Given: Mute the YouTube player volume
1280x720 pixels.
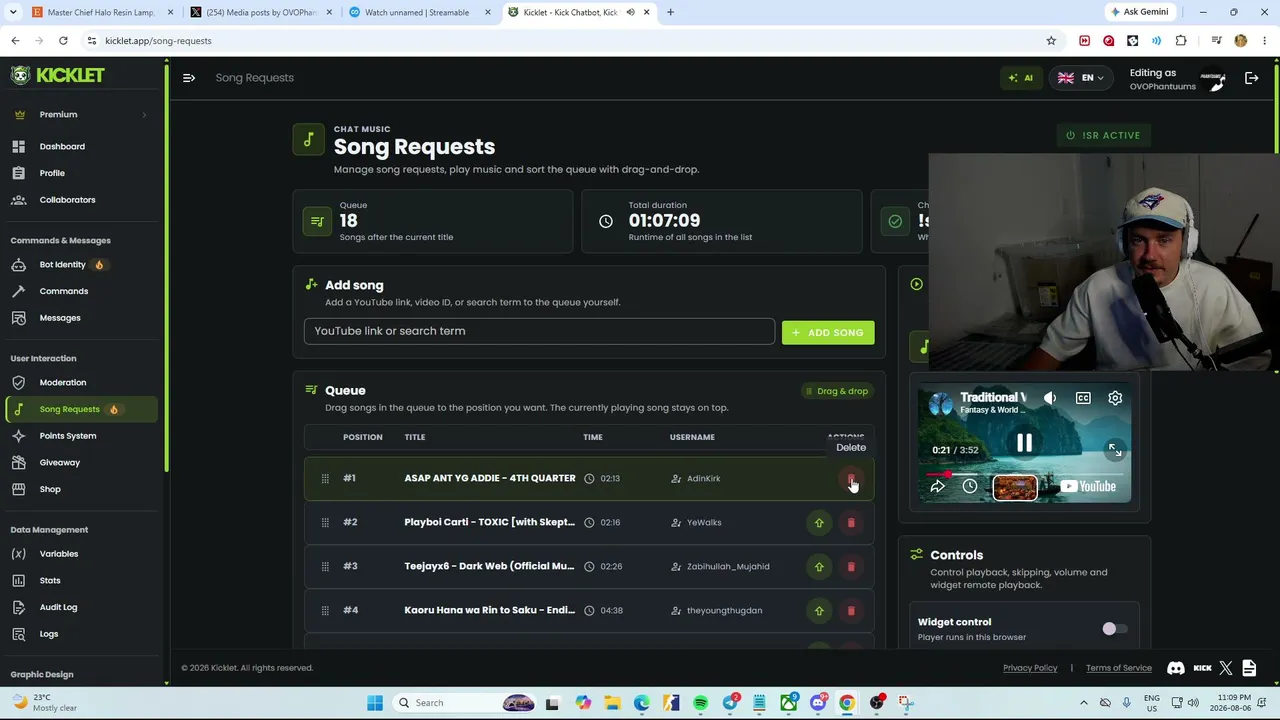Looking at the screenshot, I should pos(1050,398).
